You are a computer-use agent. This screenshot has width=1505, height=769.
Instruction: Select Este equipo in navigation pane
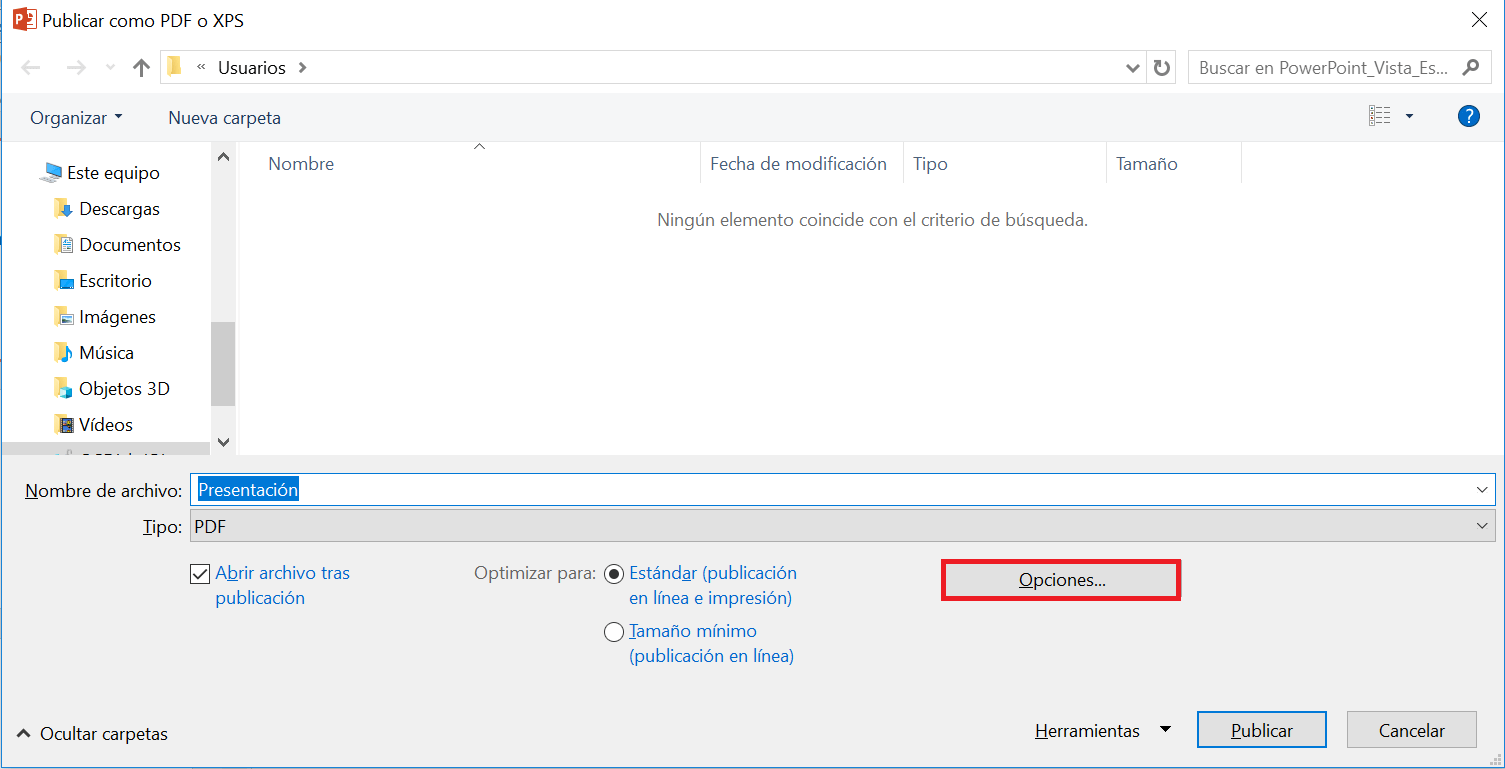coord(113,173)
